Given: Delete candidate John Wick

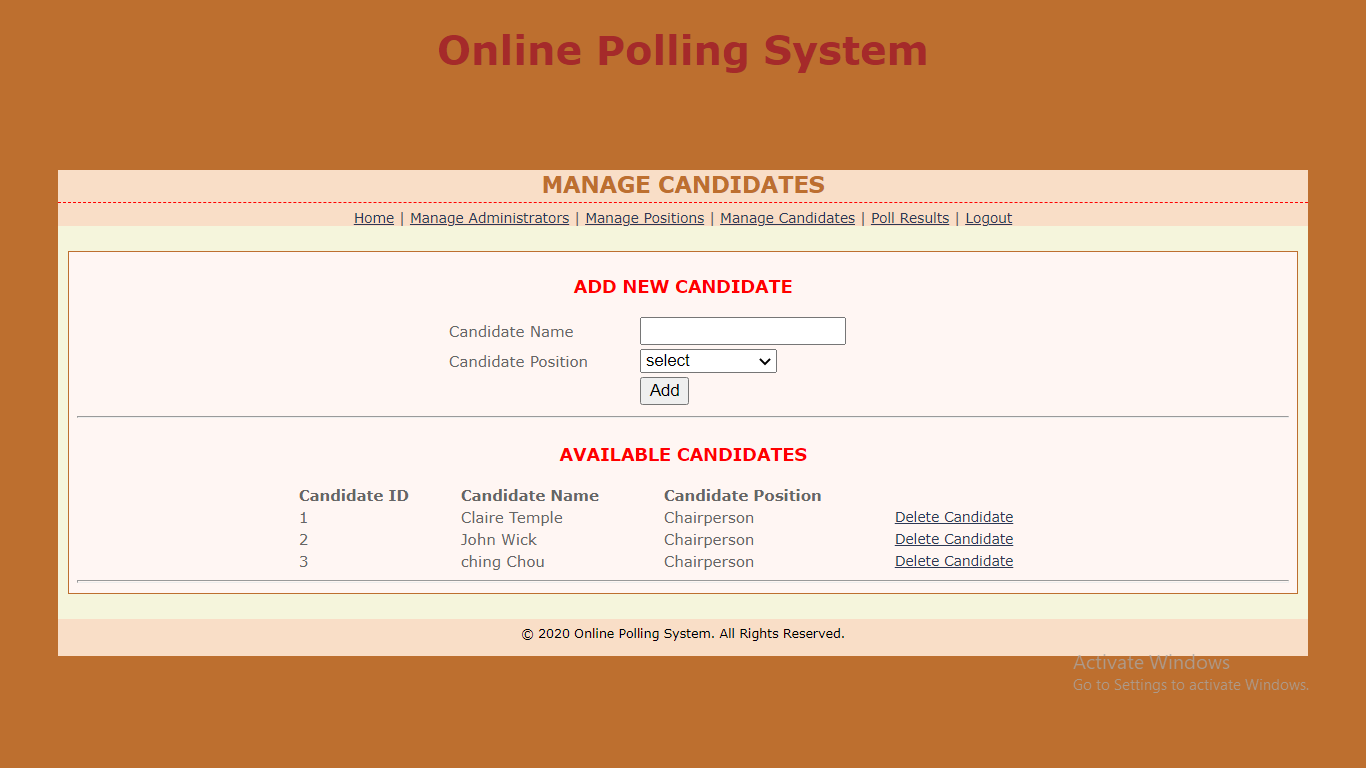Looking at the screenshot, I should (954, 539).
